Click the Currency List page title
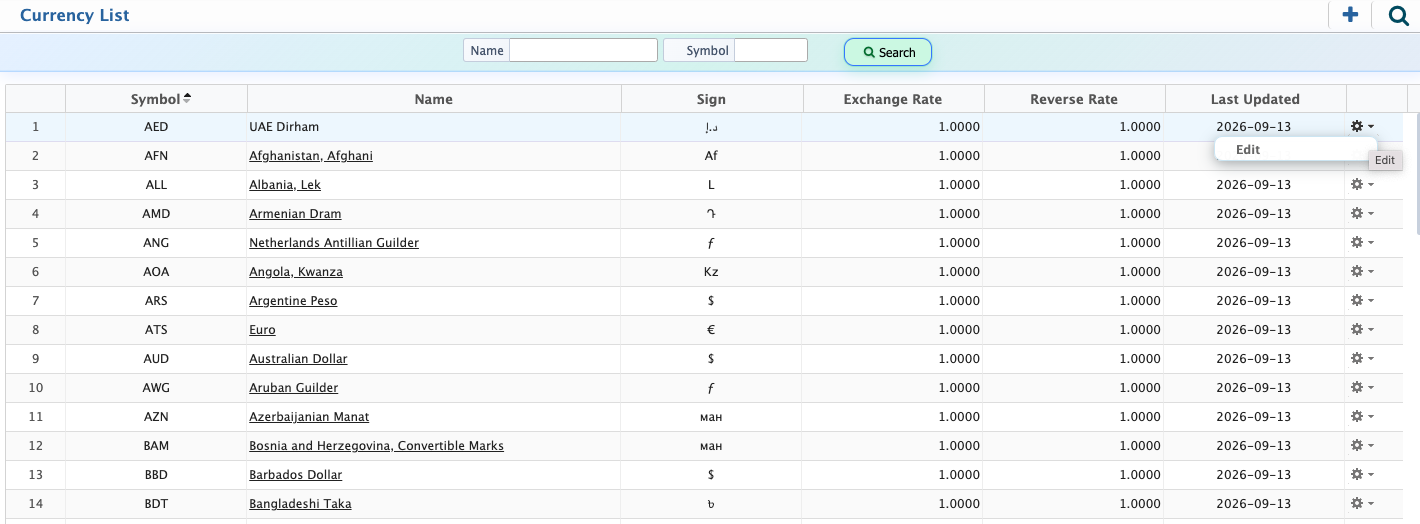 75,15
